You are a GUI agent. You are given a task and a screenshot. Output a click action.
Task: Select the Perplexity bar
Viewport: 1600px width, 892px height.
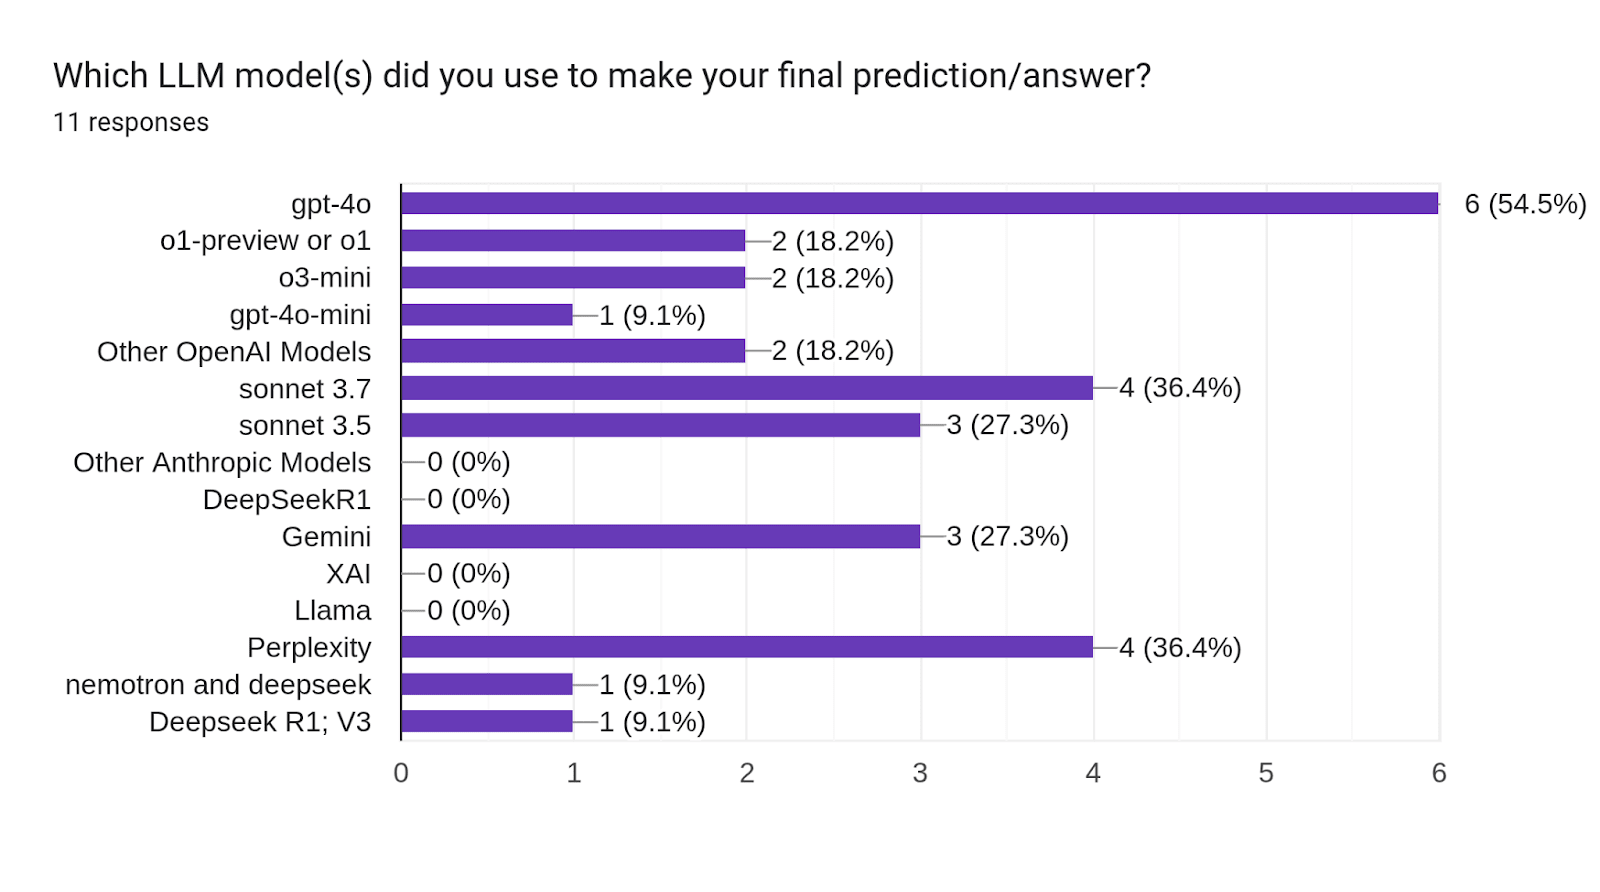point(746,647)
